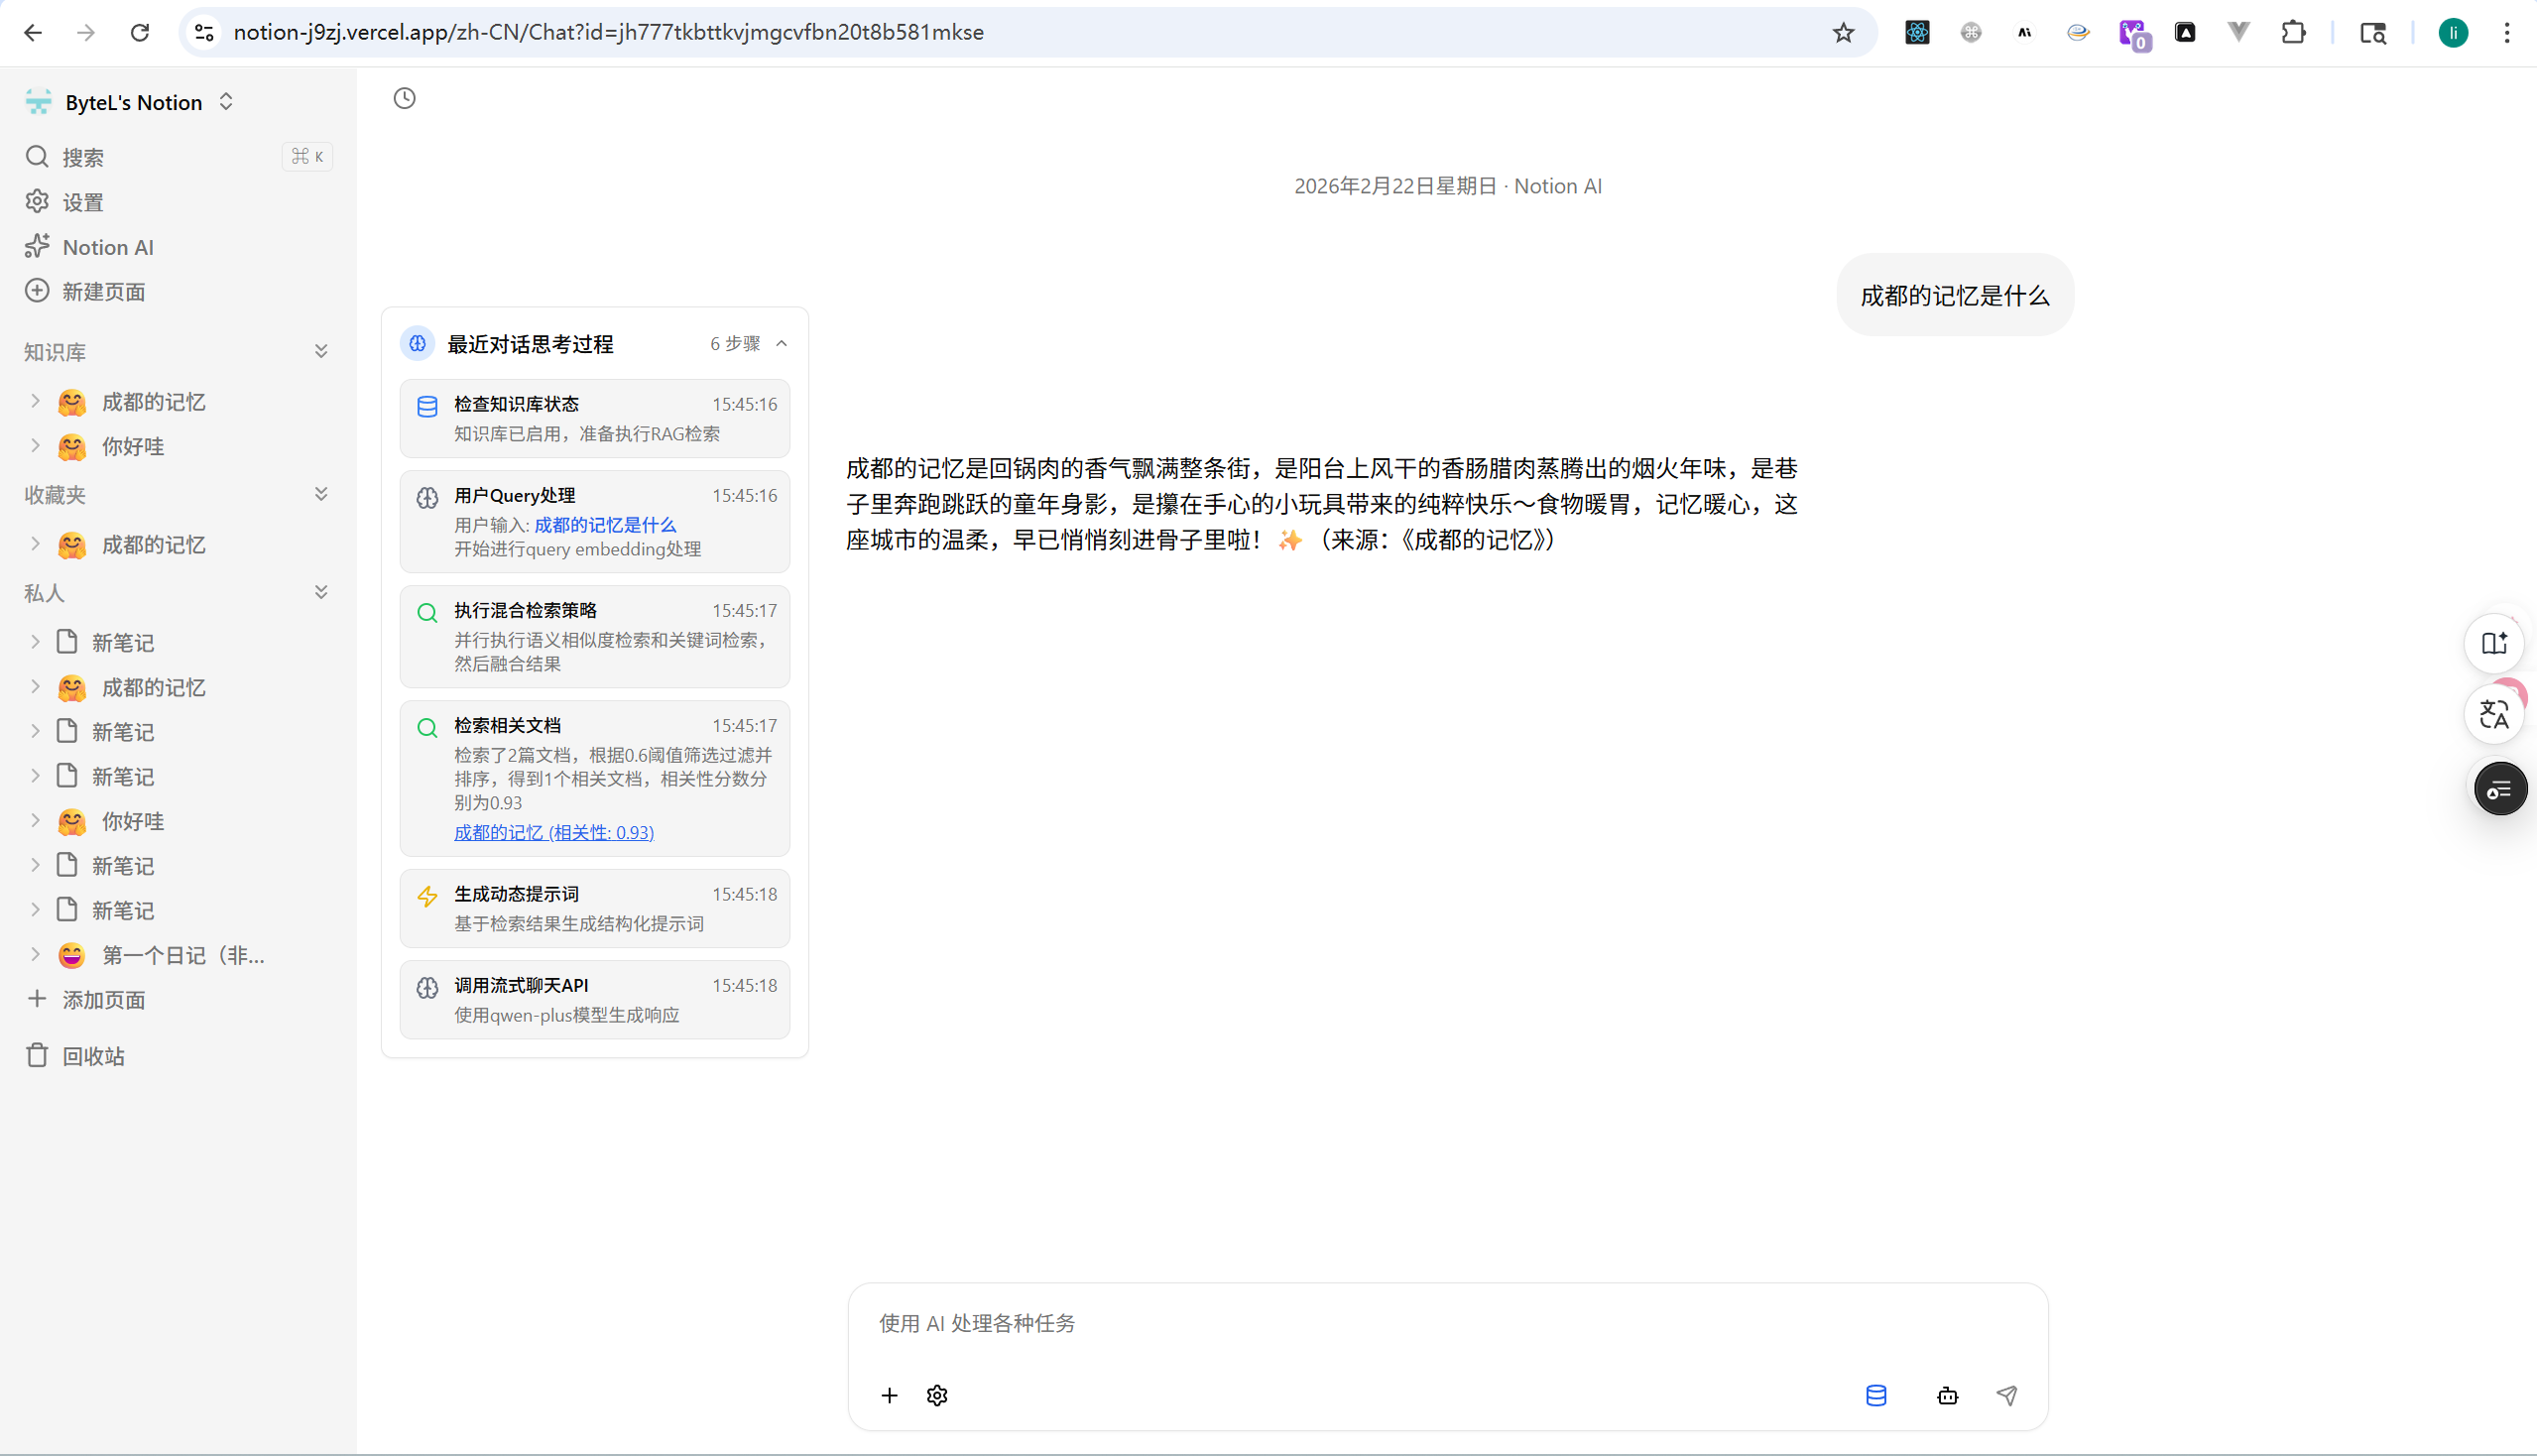The height and width of the screenshot is (1456, 2537).
Task: Collapse the 最近对话思考过程 steps panel
Action: pos(781,343)
